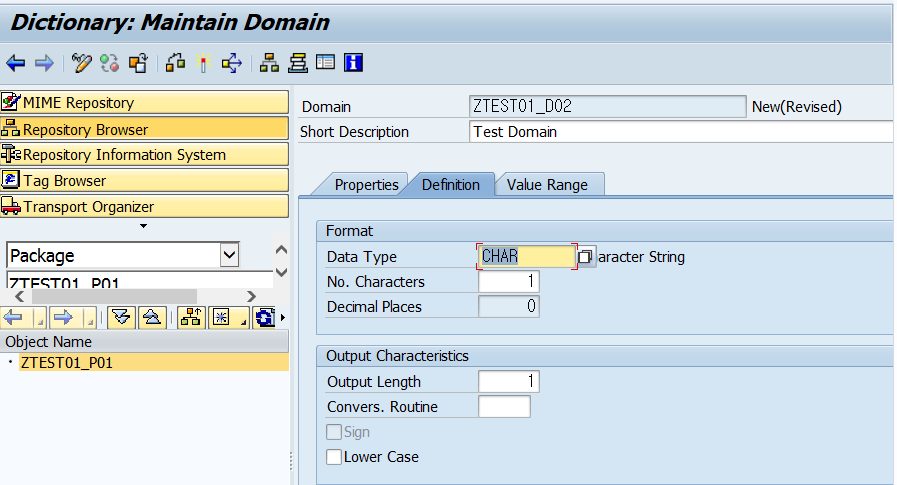Click the Data Type field CHAR
The height and width of the screenshot is (485, 897).
point(526,256)
